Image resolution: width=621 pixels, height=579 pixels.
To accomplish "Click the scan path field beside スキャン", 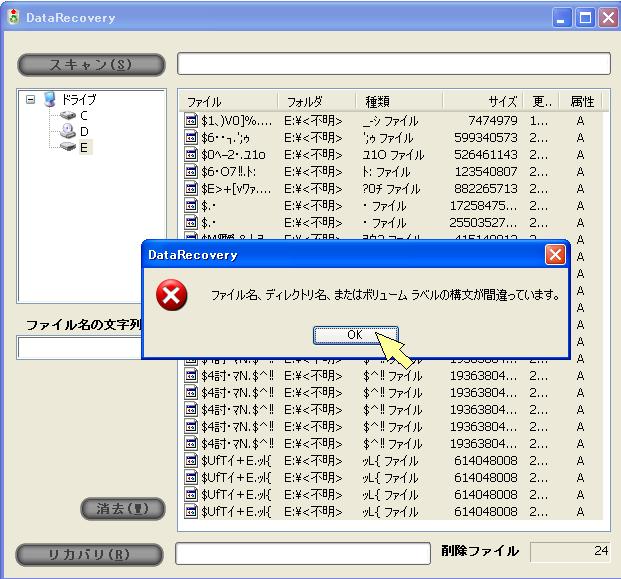I will click(x=394, y=63).
